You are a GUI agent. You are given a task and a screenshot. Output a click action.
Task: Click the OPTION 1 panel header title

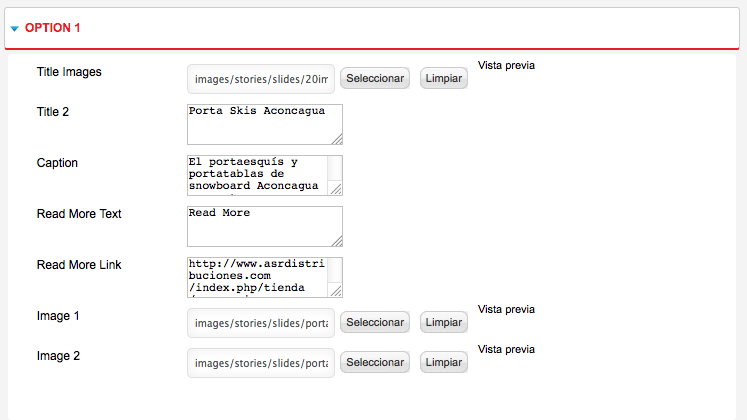pos(52,28)
